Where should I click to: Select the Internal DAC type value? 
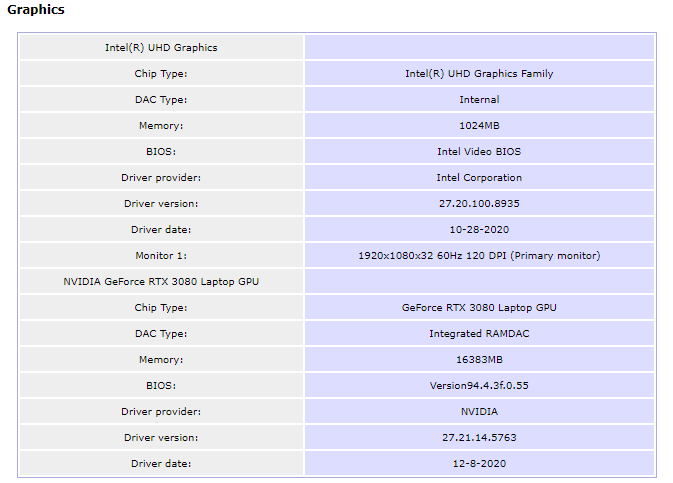479,100
